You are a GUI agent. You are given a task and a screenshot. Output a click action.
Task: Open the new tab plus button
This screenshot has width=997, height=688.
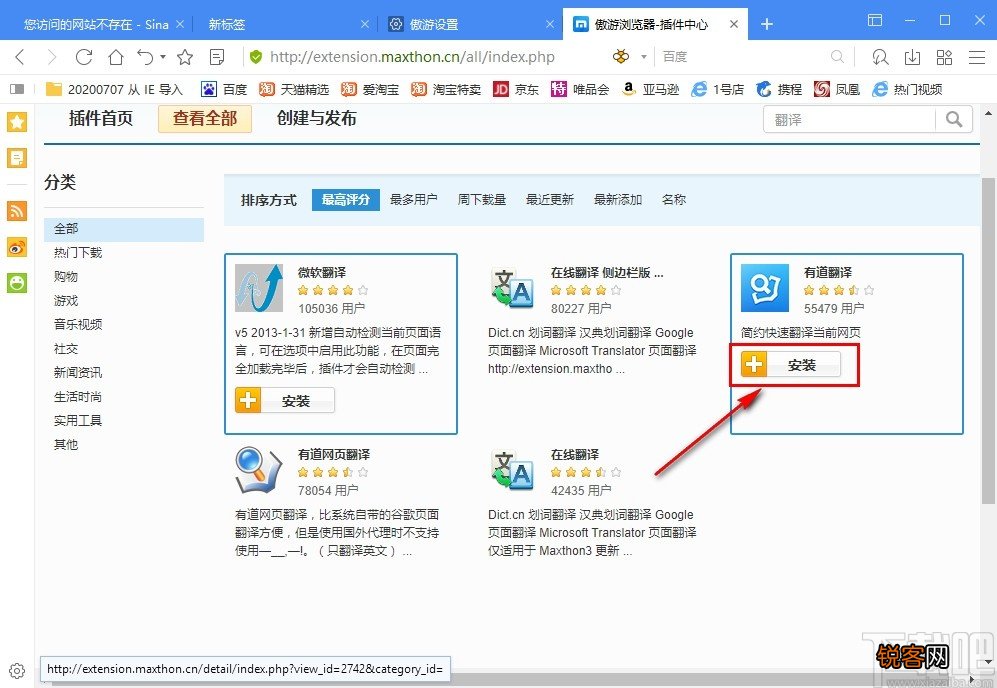pos(767,24)
